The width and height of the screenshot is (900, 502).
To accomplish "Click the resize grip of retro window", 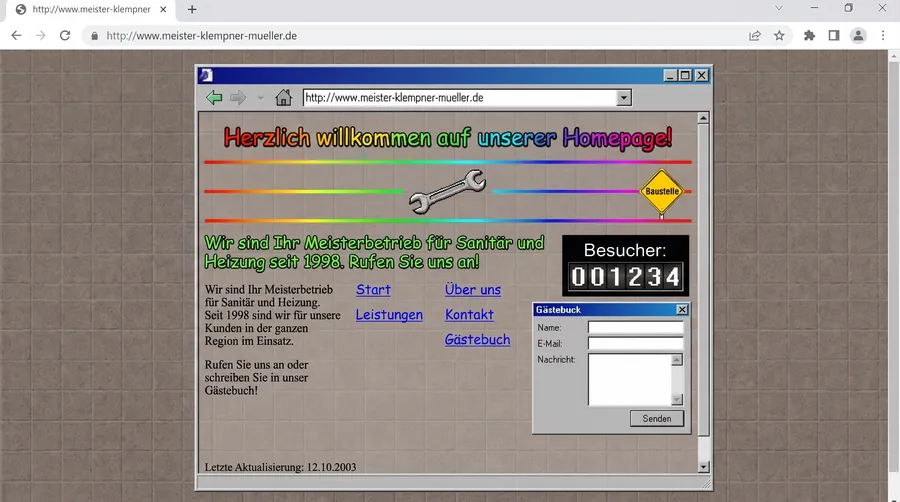I will pyautogui.click(x=707, y=485).
